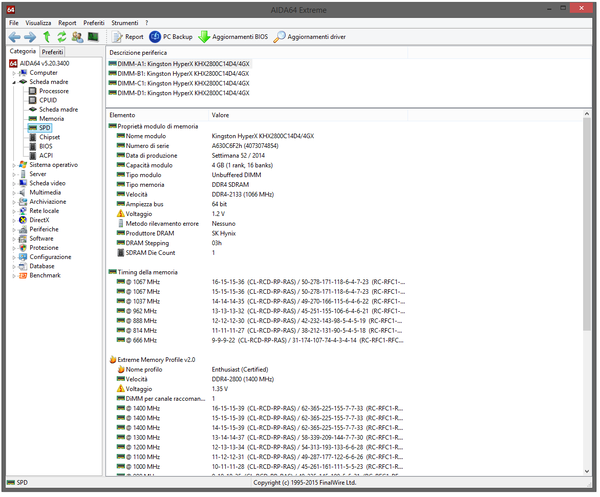The height and width of the screenshot is (497, 600).
Task: Open the ? help menu
Action: click(x=147, y=23)
